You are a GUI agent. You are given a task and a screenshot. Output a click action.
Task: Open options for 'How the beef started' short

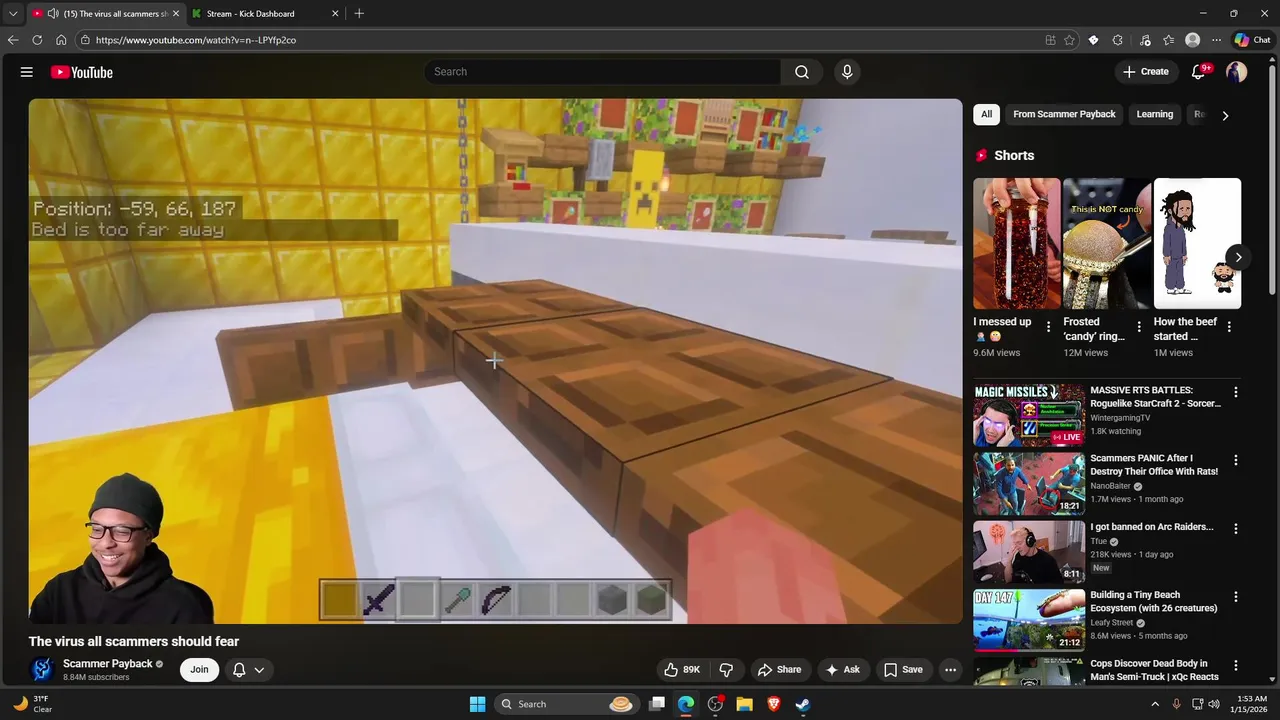(1229, 327)
